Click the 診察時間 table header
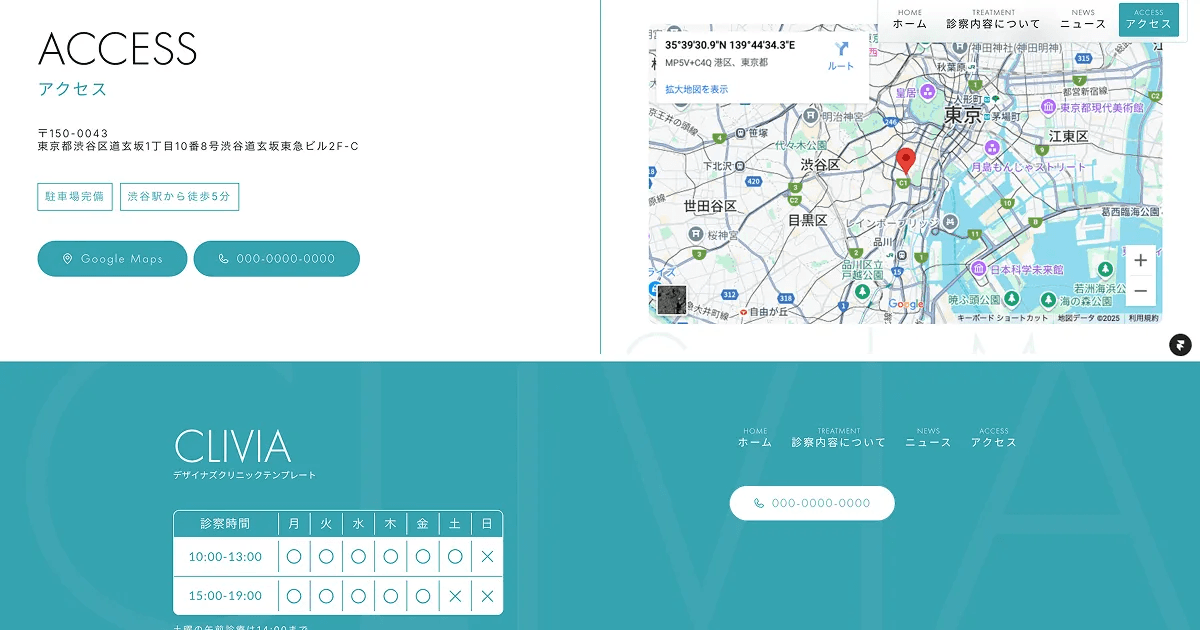Viewport: 1200px width, 630px height. click(x=225, y=523)
